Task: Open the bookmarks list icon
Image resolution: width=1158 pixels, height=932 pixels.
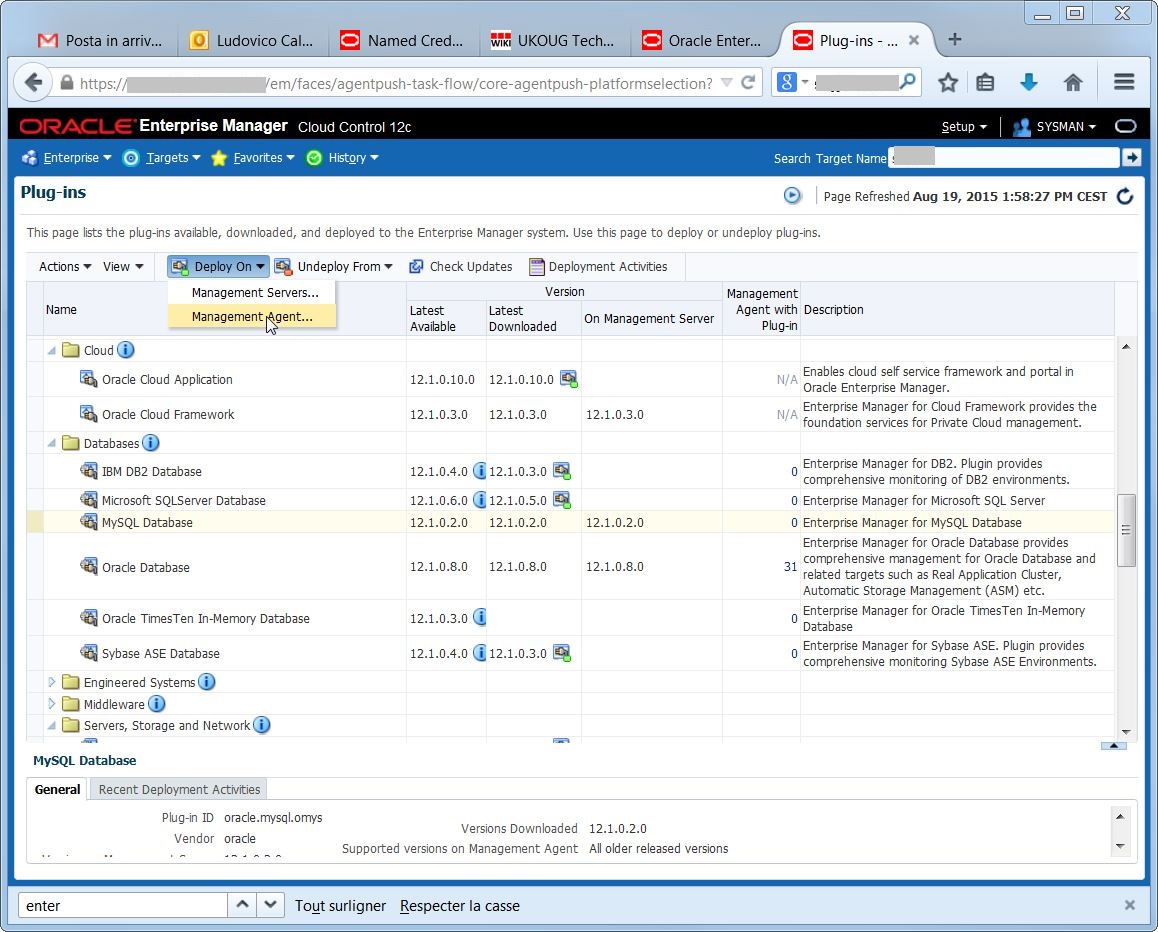Action: 985,83
